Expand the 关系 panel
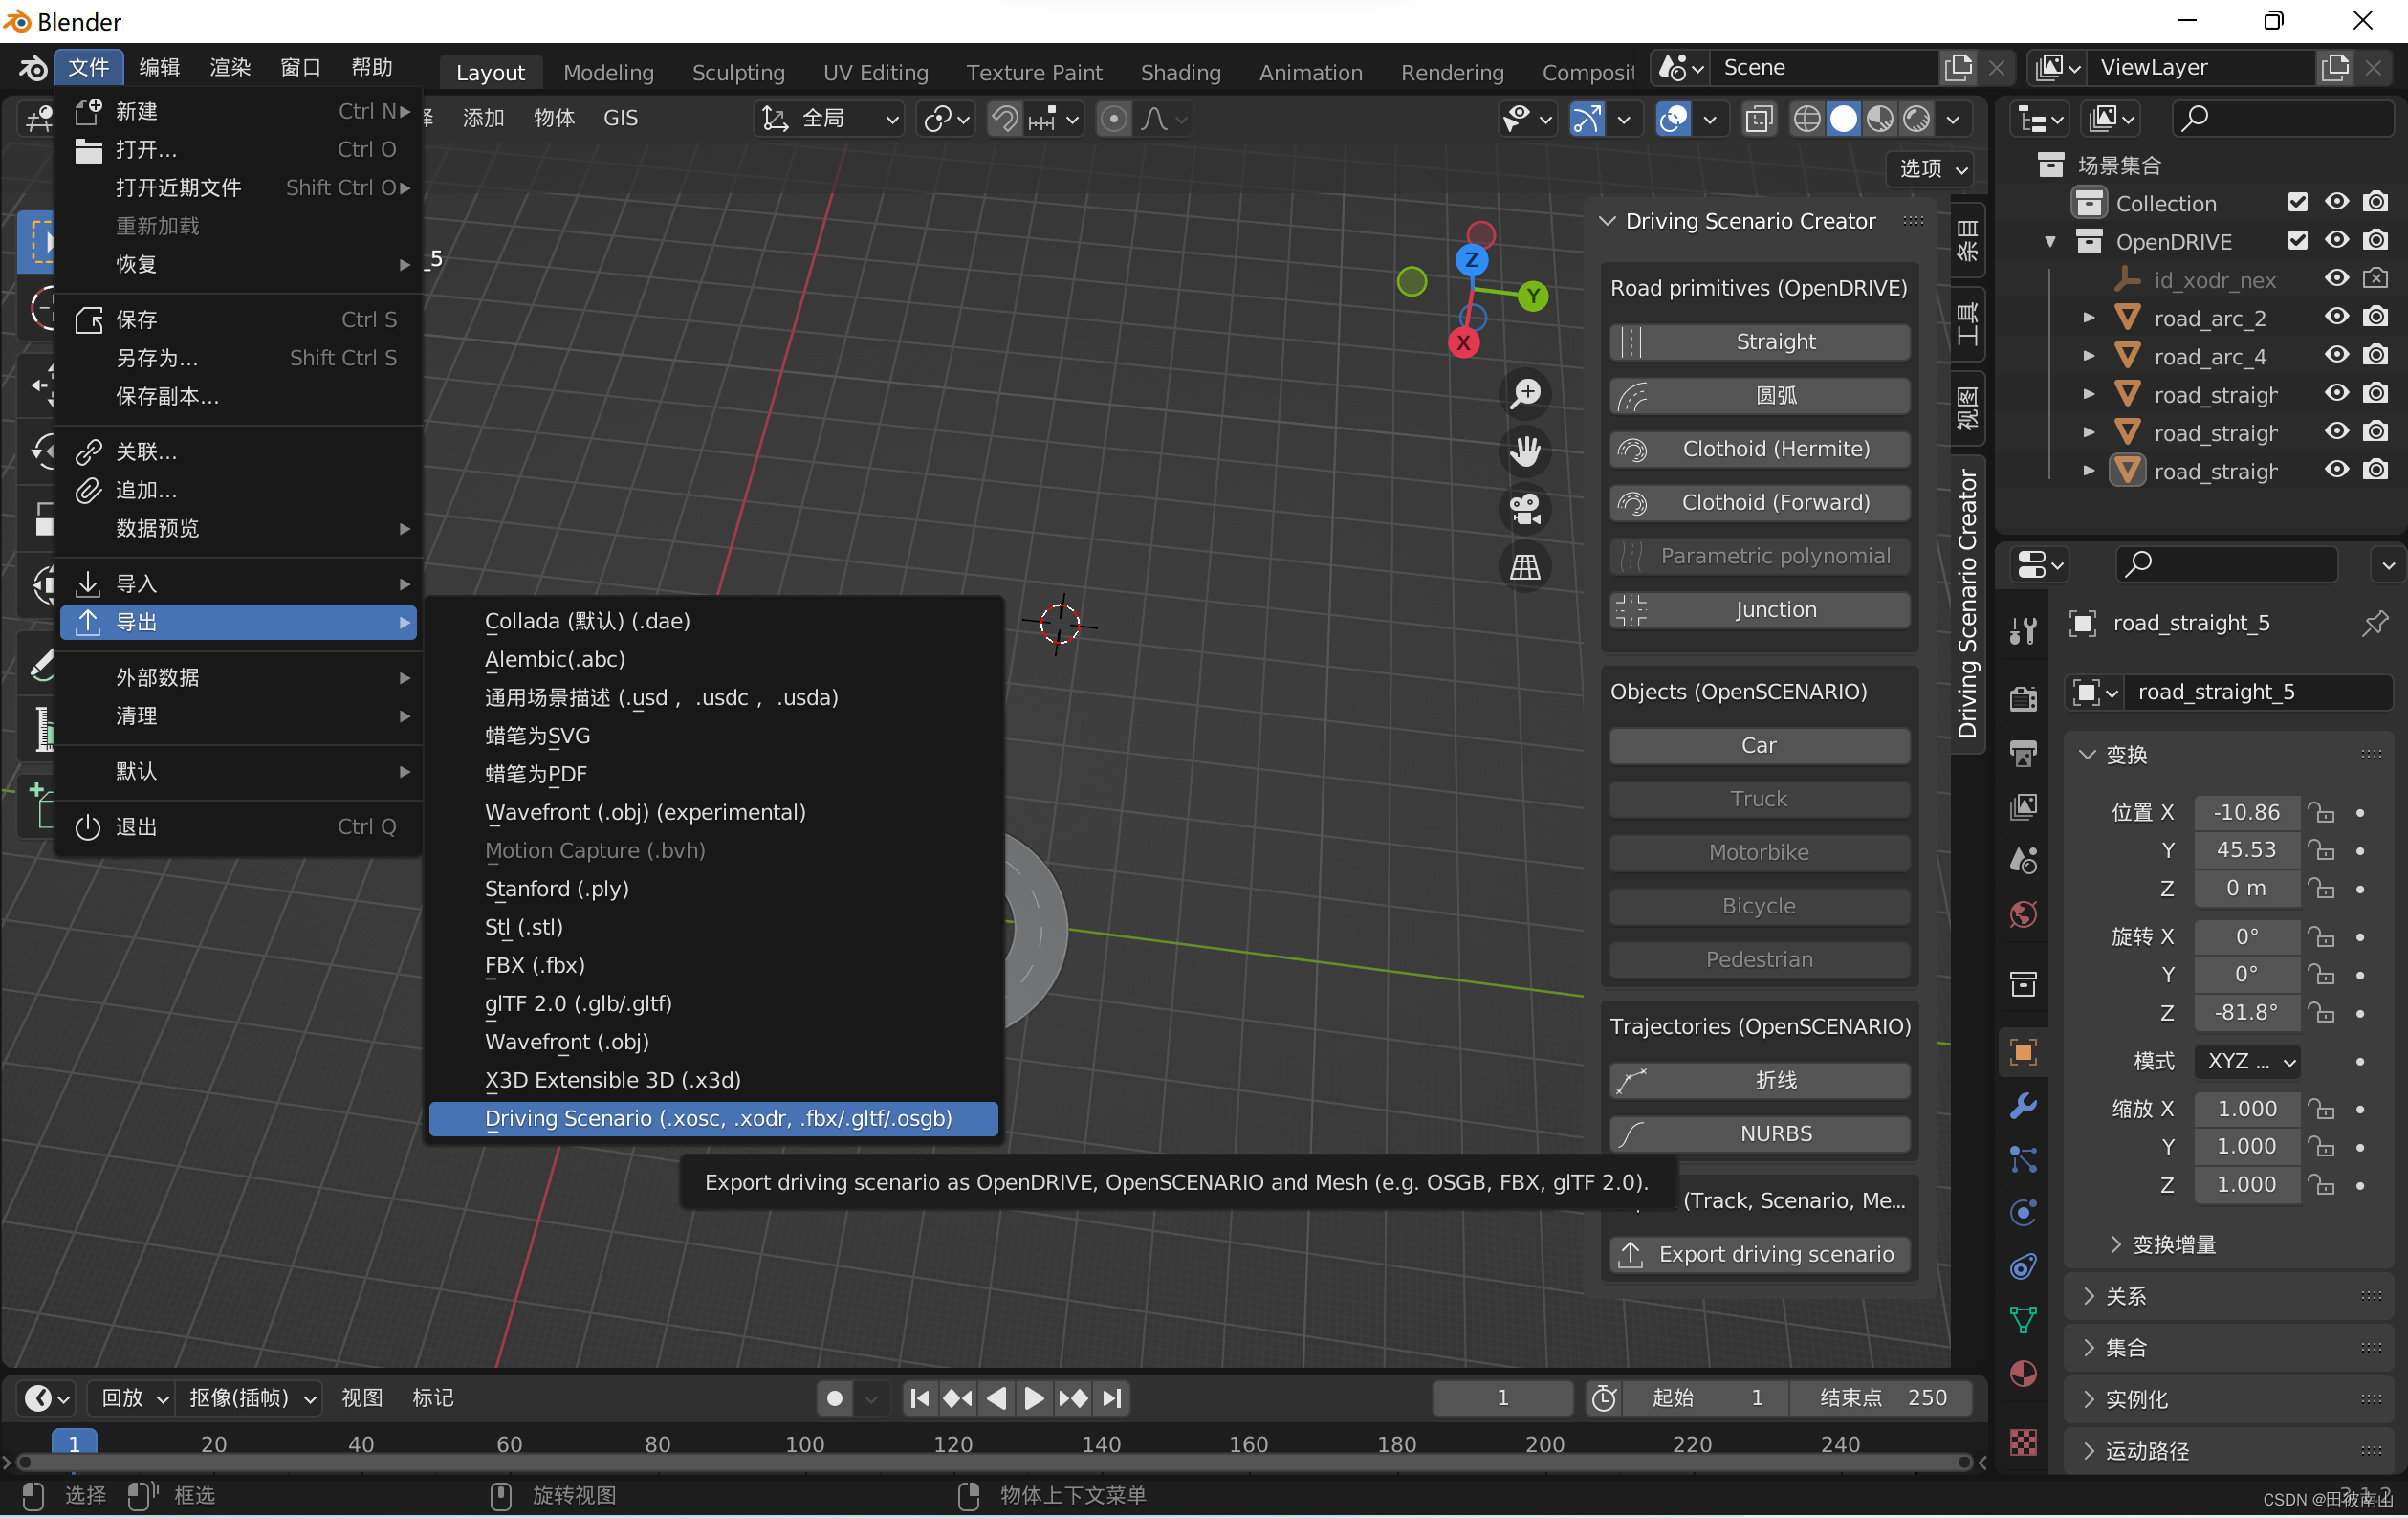 pos(2087,1296)
